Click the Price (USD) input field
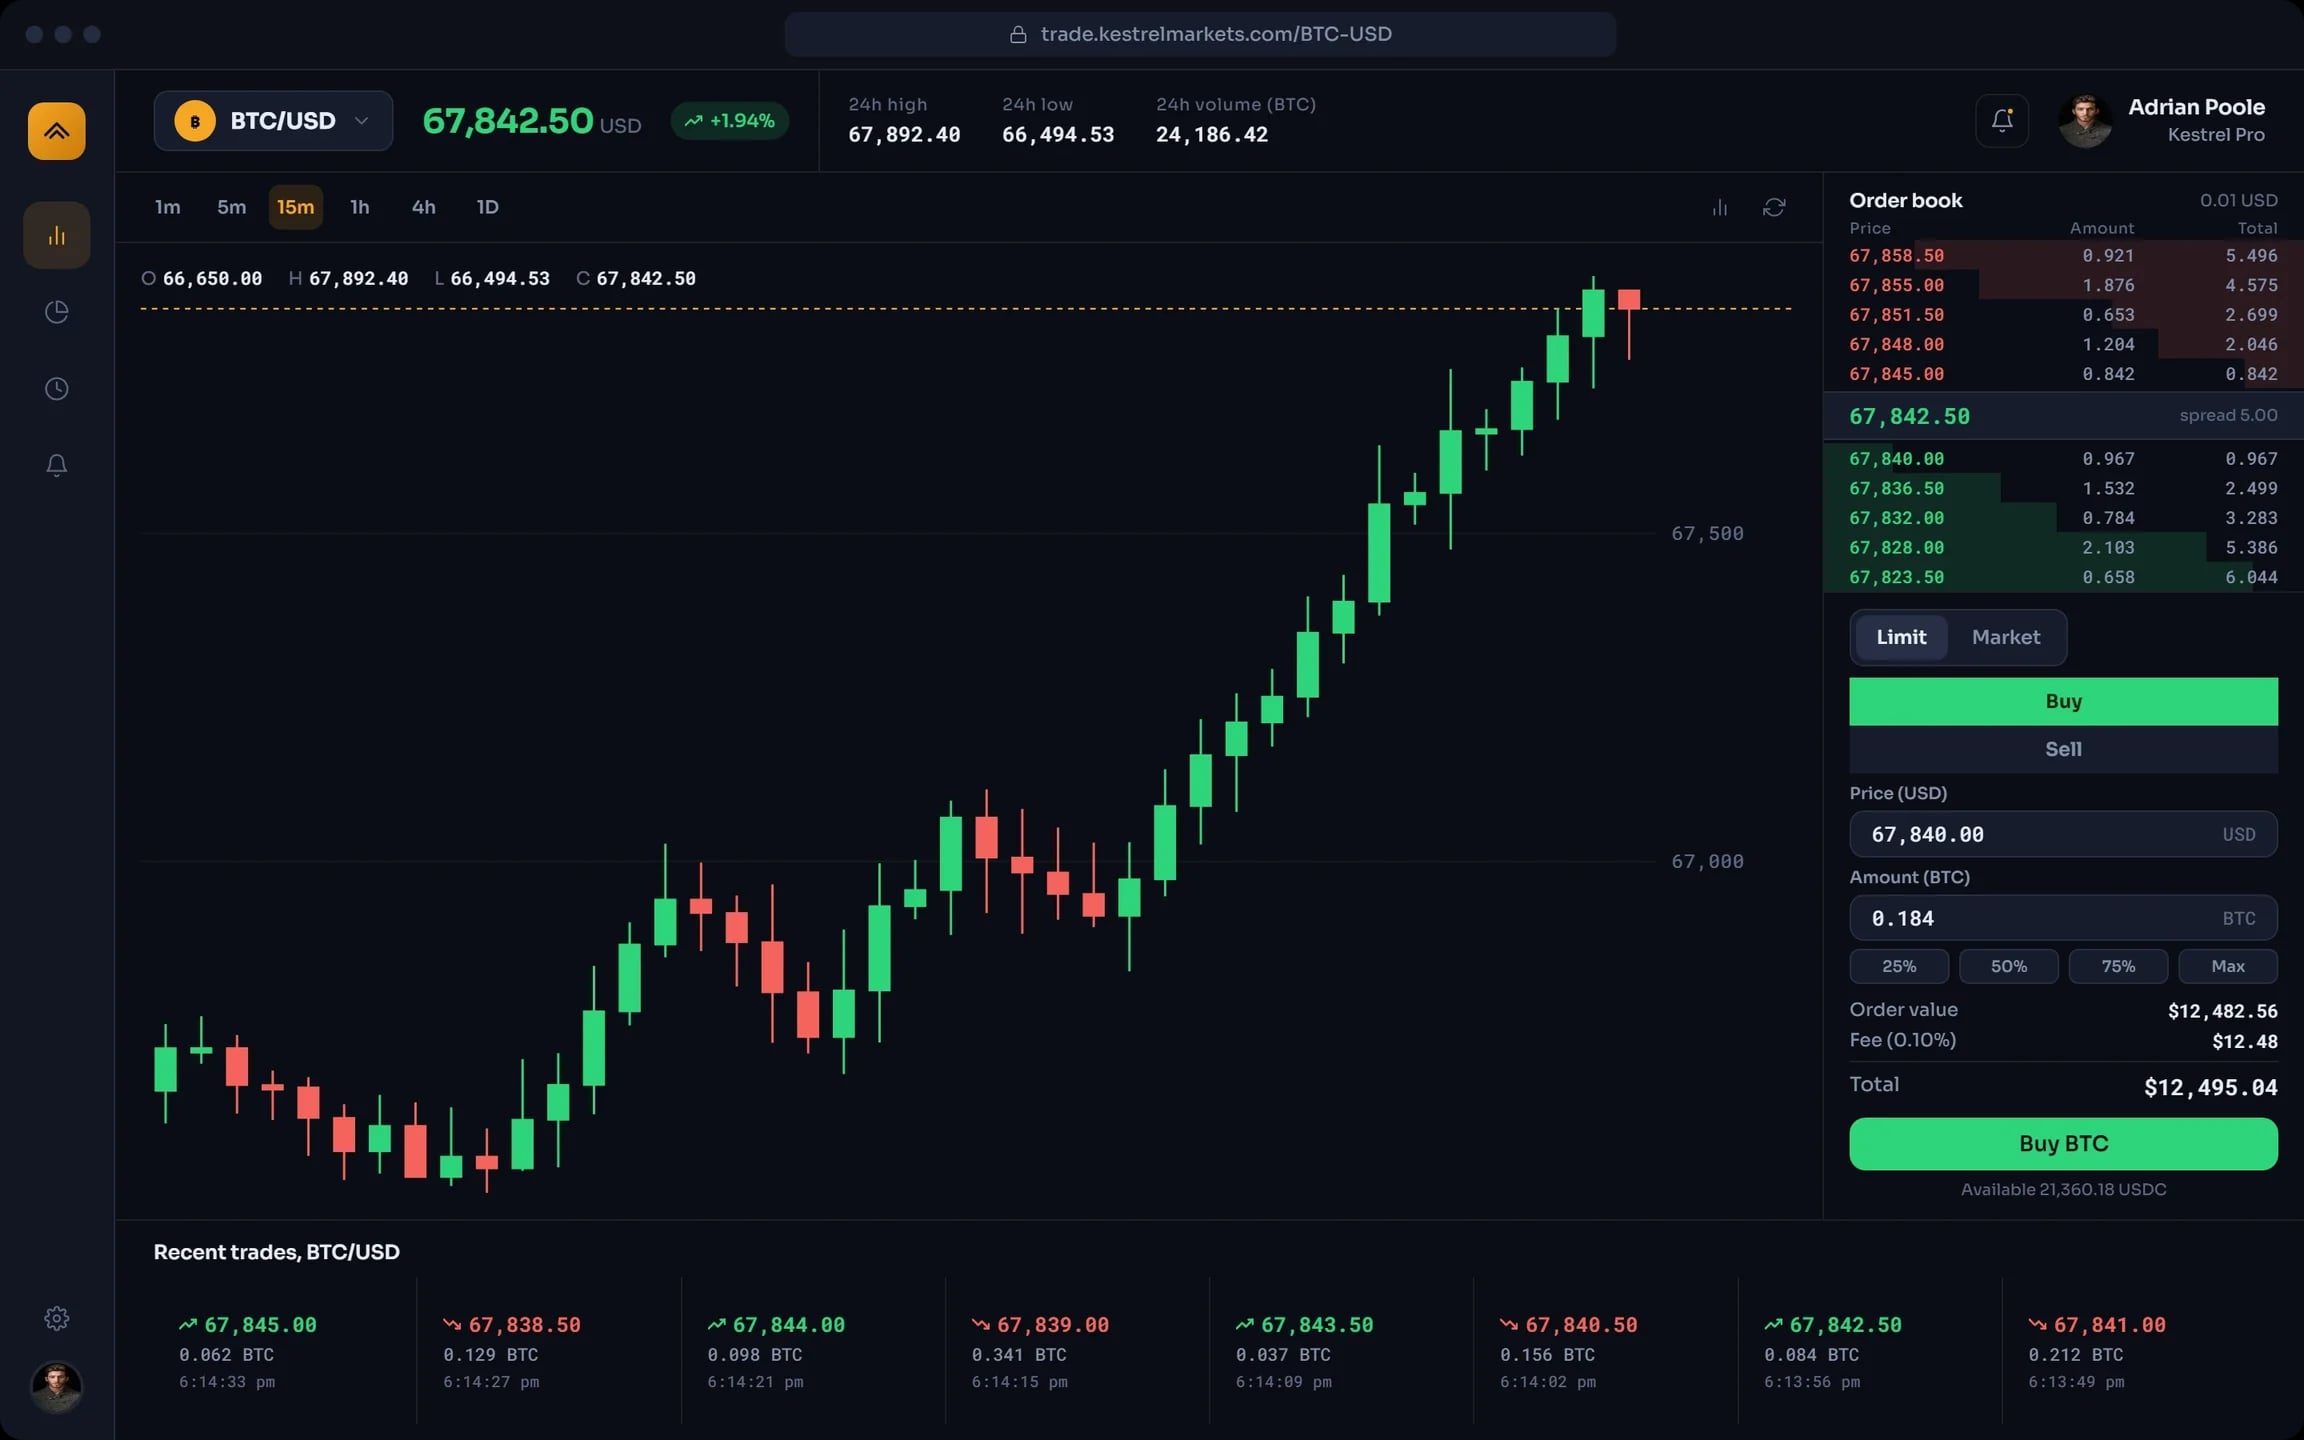Image resolution: width=2304 pixels, height=1440 pixels. [2063, 834]
